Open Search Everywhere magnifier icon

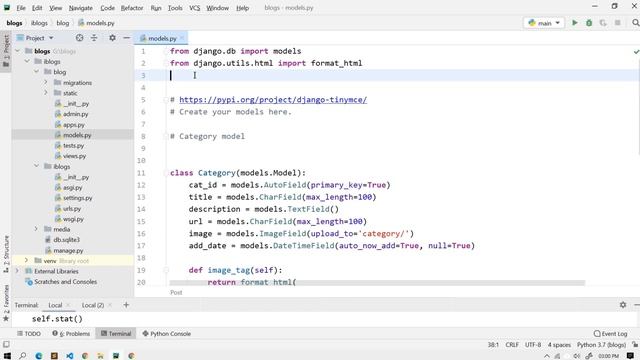tap(636, 23)
